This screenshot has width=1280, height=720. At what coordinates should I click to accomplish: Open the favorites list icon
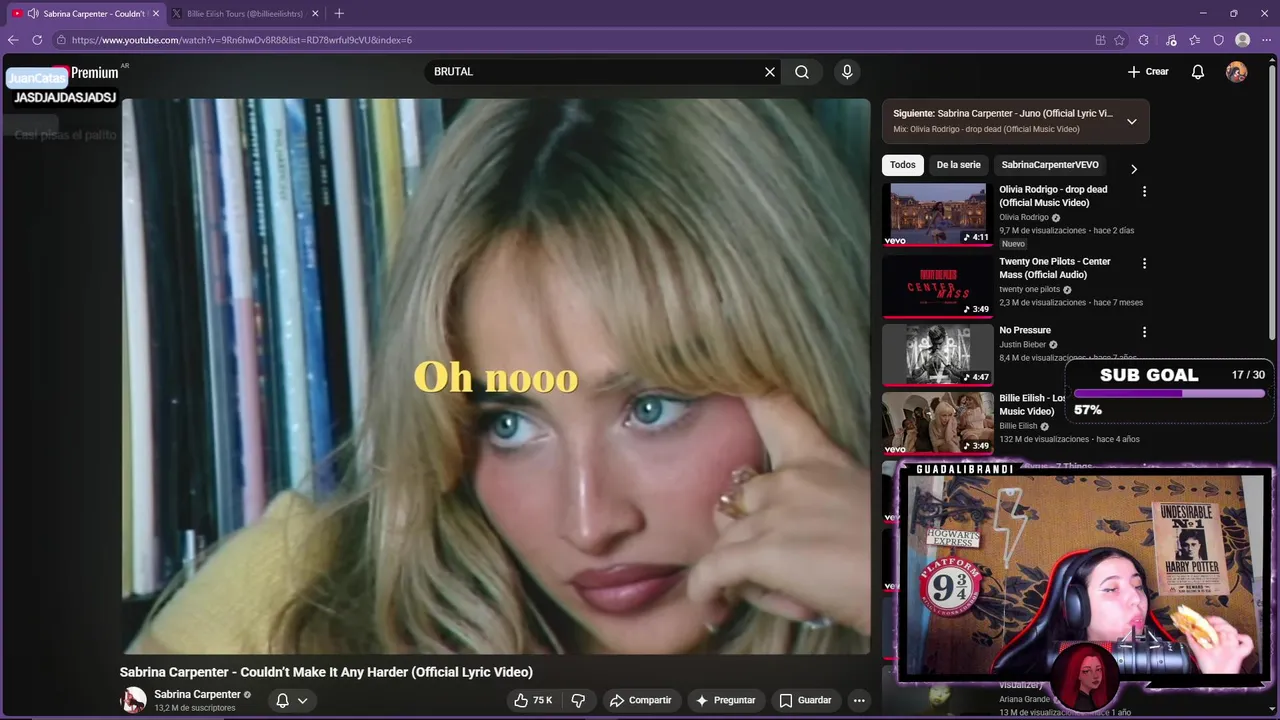pos(1195,40)
